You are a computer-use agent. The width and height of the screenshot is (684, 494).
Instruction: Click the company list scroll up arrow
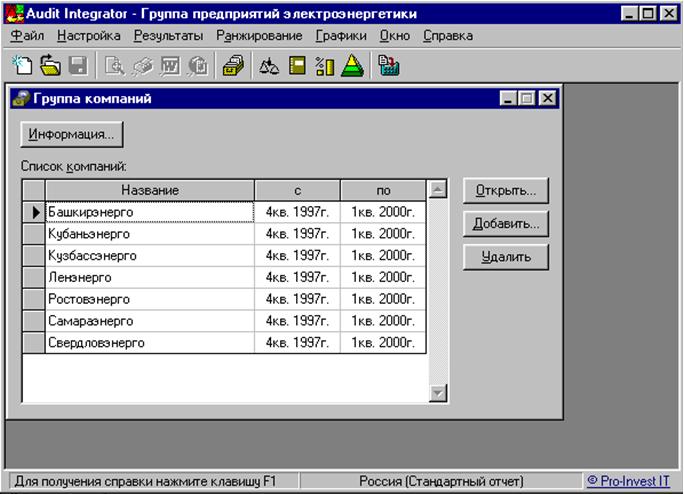[438, 189]
